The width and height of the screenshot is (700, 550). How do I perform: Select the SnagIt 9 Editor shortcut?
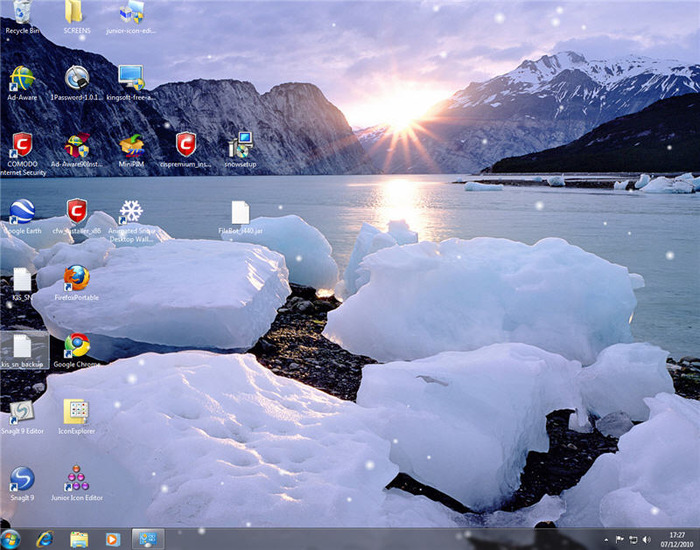[x=22, y=411]
